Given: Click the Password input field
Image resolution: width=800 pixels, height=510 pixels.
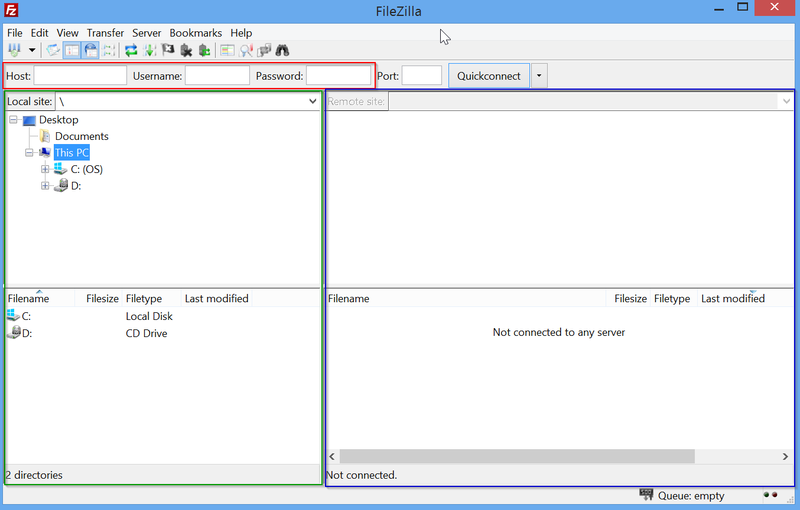Looking at the screenshot, I should point(338,75).
